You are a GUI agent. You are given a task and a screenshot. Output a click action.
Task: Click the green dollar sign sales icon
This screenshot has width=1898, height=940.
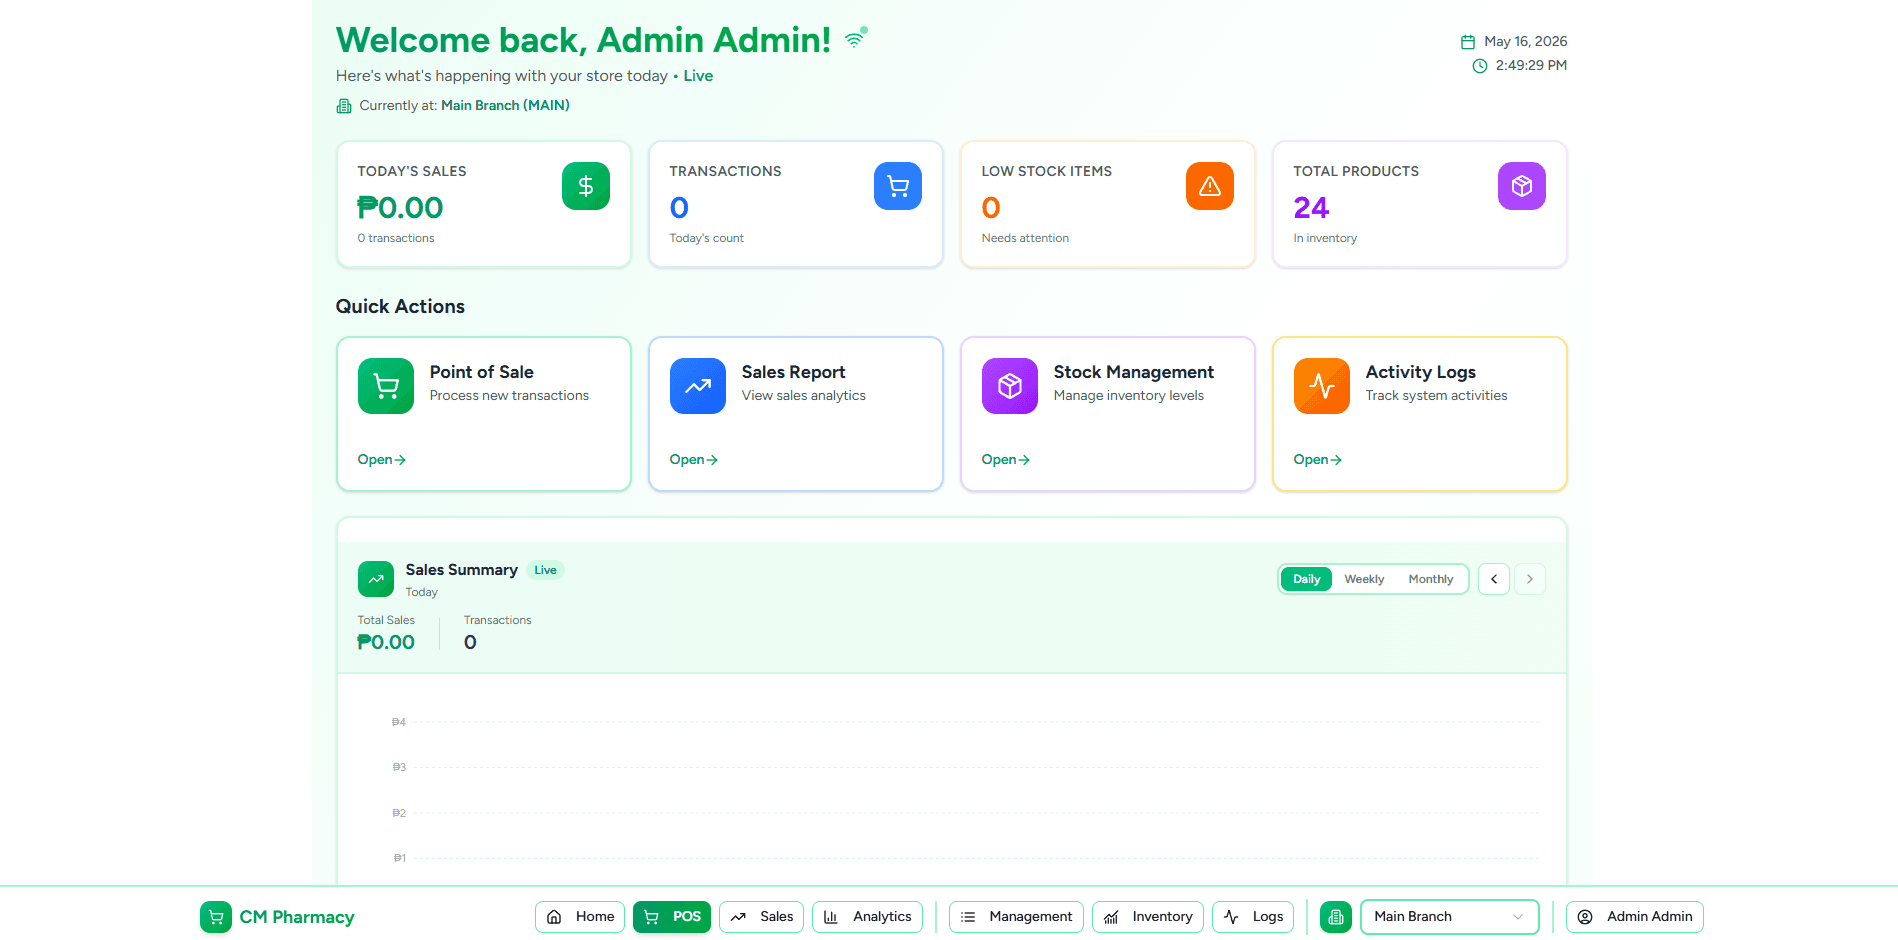pos(586,186)
